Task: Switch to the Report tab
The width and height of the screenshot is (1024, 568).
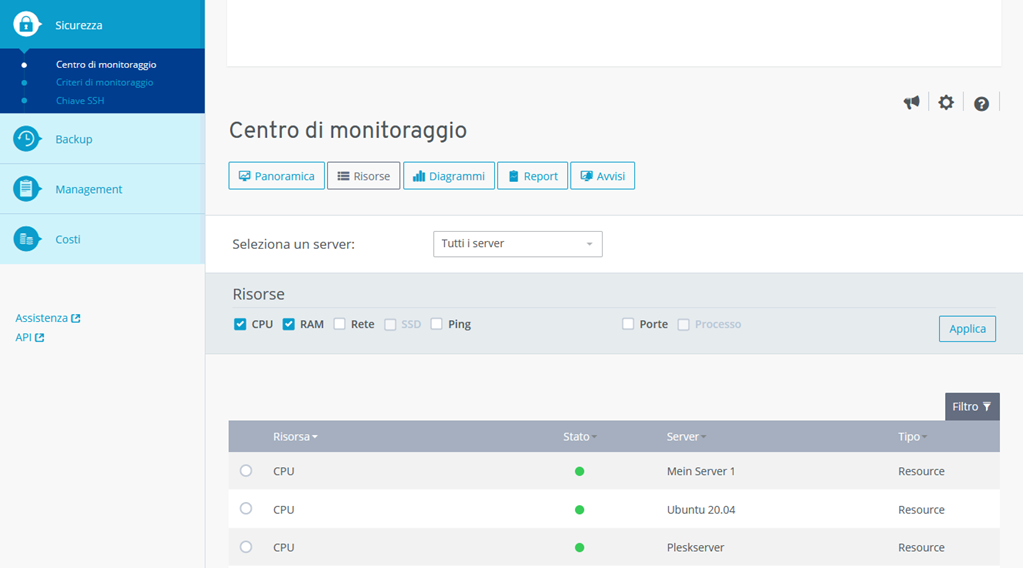Action: point(532,176)
